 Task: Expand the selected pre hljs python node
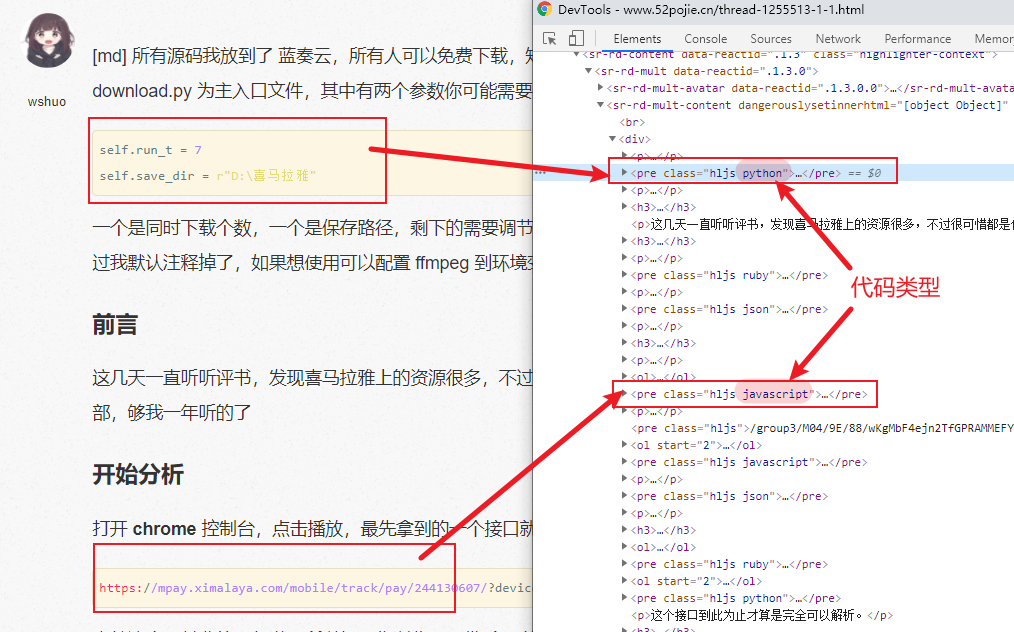[x=624, y=172]
